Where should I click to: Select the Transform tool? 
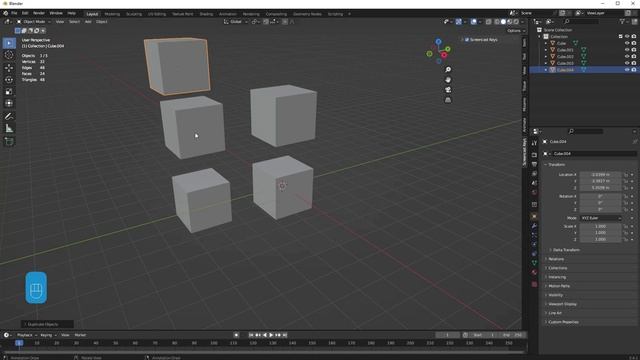(9, 104)
